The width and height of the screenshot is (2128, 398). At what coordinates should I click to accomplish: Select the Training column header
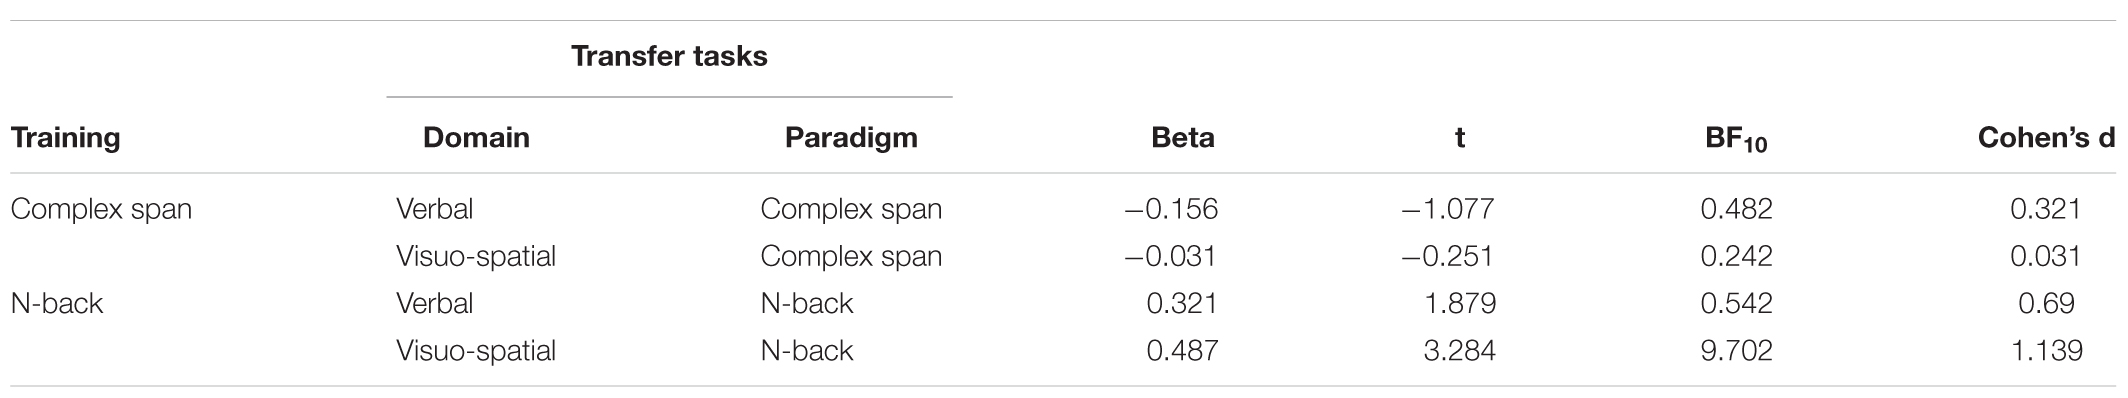point(65,137)
